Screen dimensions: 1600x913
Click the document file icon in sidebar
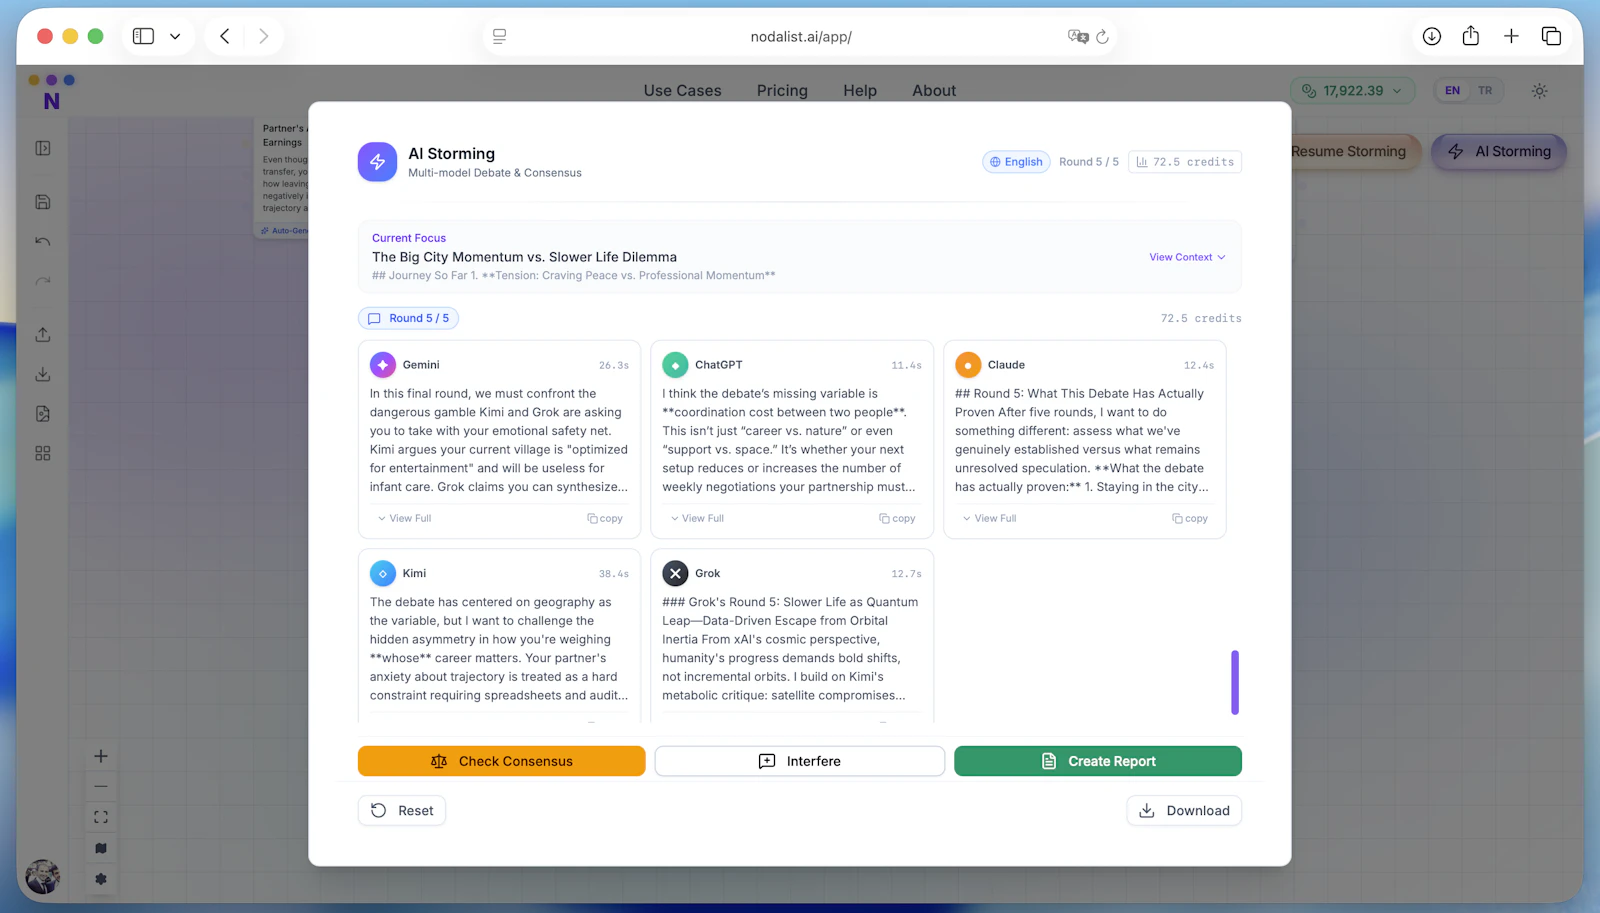point(43,413)
